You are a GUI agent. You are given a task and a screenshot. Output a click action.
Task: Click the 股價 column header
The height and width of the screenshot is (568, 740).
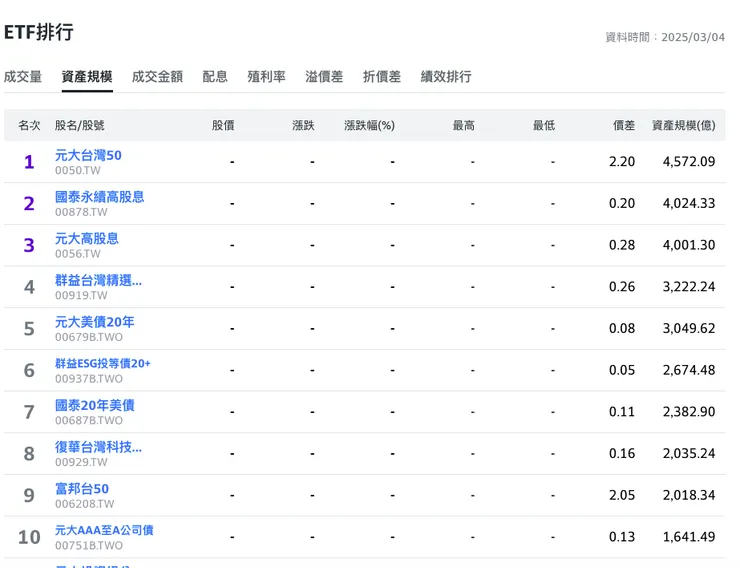tap(223, 125)
